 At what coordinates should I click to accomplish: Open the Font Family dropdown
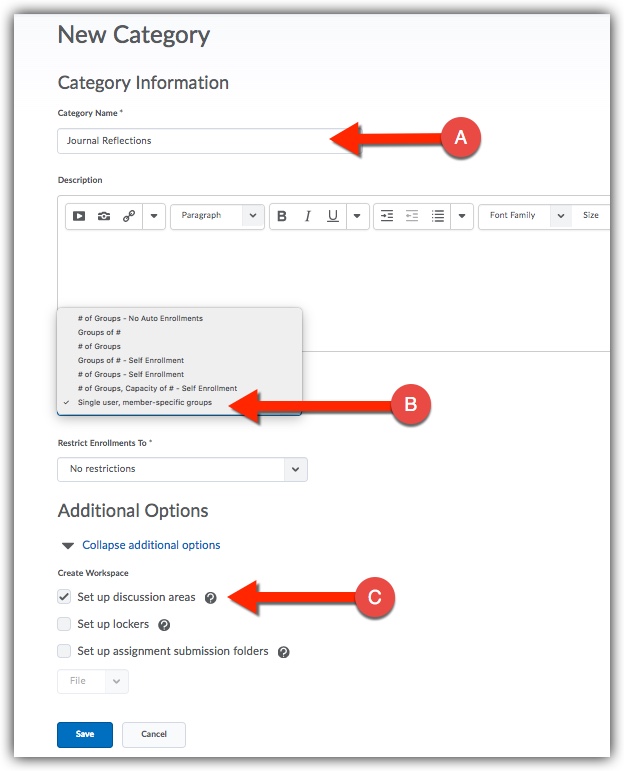tap(525, 216)
